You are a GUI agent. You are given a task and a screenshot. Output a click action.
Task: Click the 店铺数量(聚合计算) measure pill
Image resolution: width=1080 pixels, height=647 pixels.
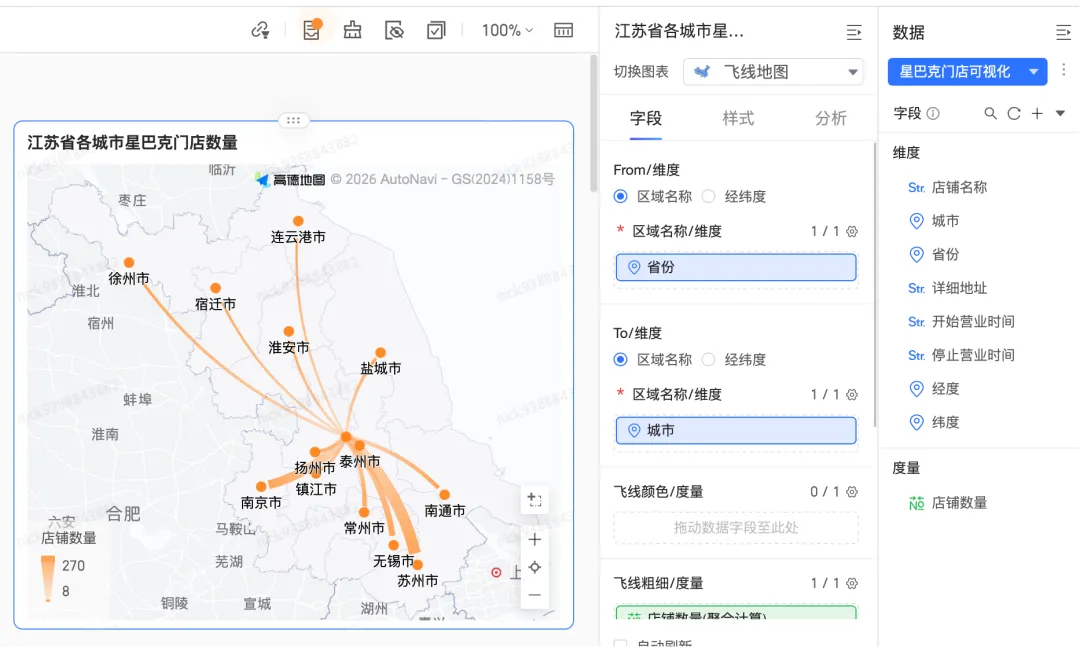(x=736, y=612)
